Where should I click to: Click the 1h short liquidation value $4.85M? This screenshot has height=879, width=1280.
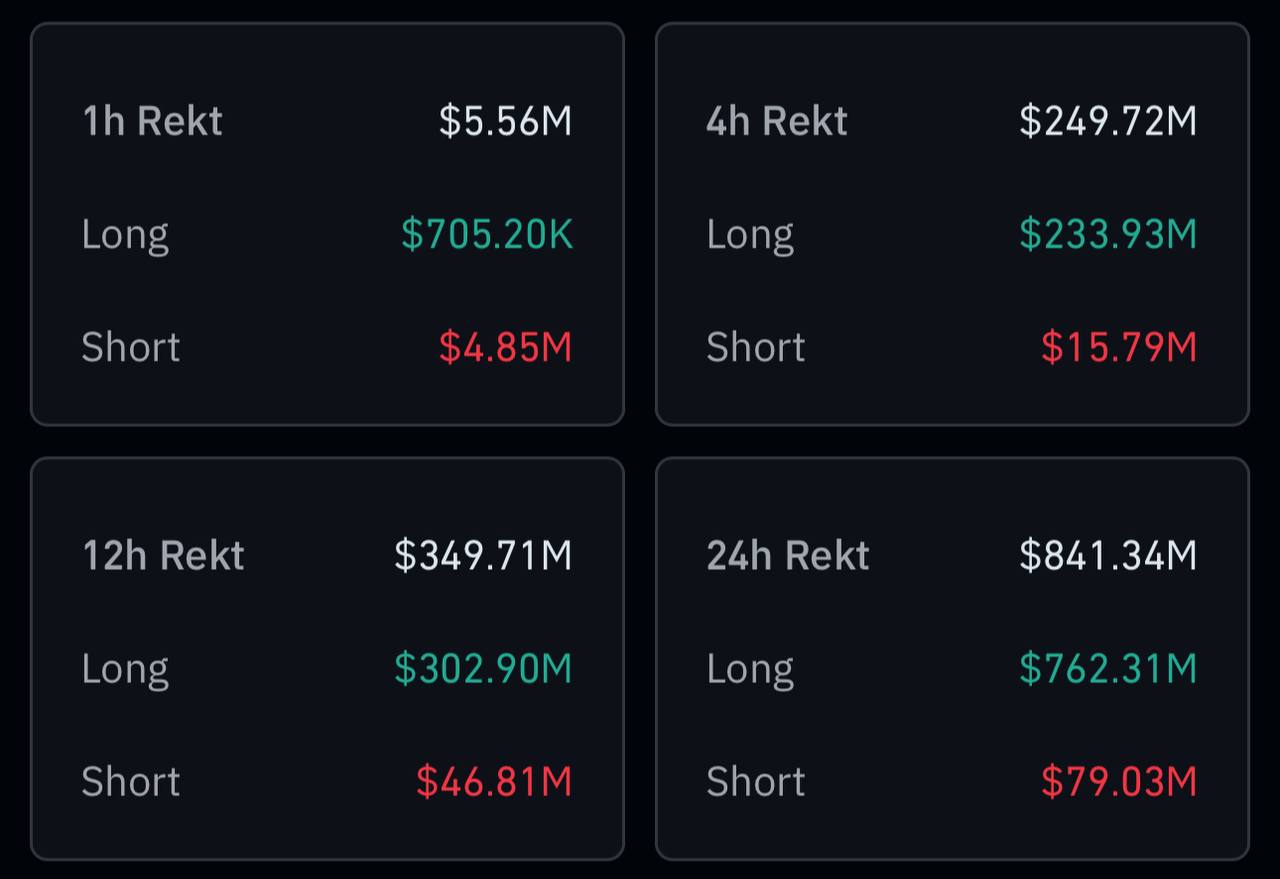(x=505, y=347)
